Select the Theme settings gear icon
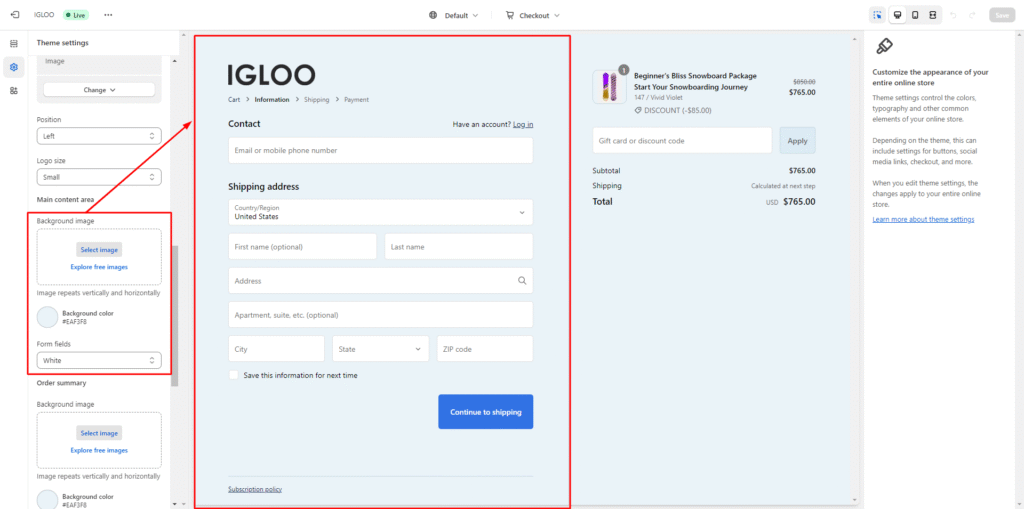The height and width of the screenshot is (509, 1024). [x=14, y=67]
